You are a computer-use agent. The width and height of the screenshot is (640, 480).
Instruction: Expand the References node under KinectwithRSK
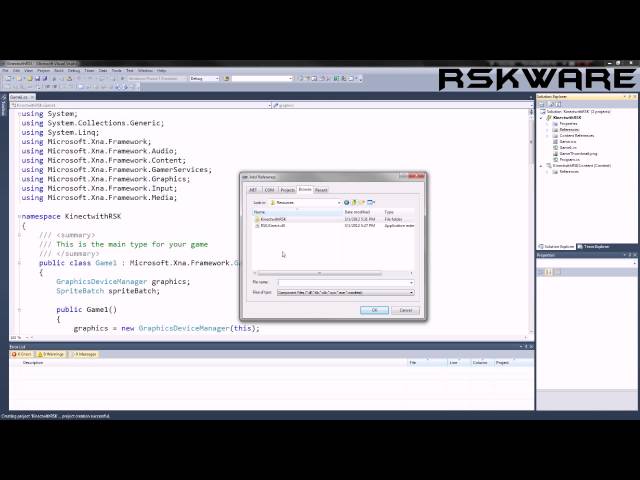point(547,130)
